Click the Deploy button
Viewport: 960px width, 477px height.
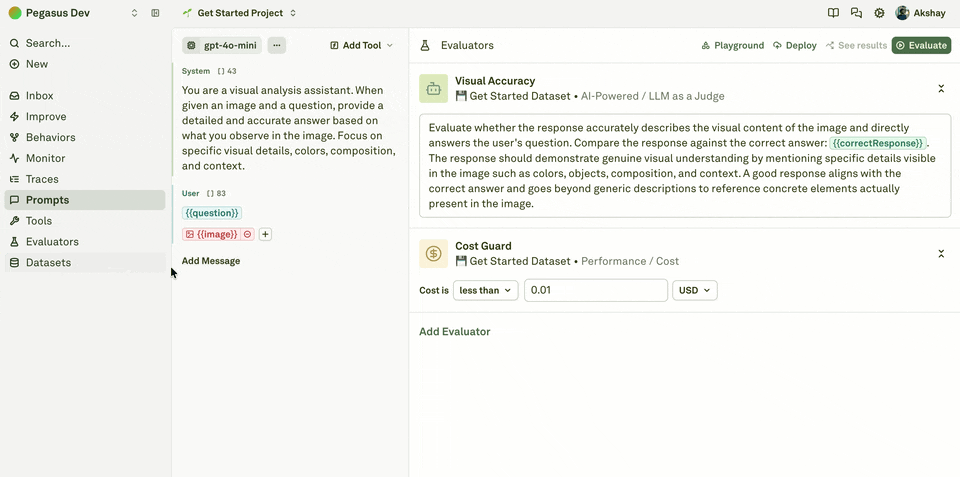tap(795, 45)
